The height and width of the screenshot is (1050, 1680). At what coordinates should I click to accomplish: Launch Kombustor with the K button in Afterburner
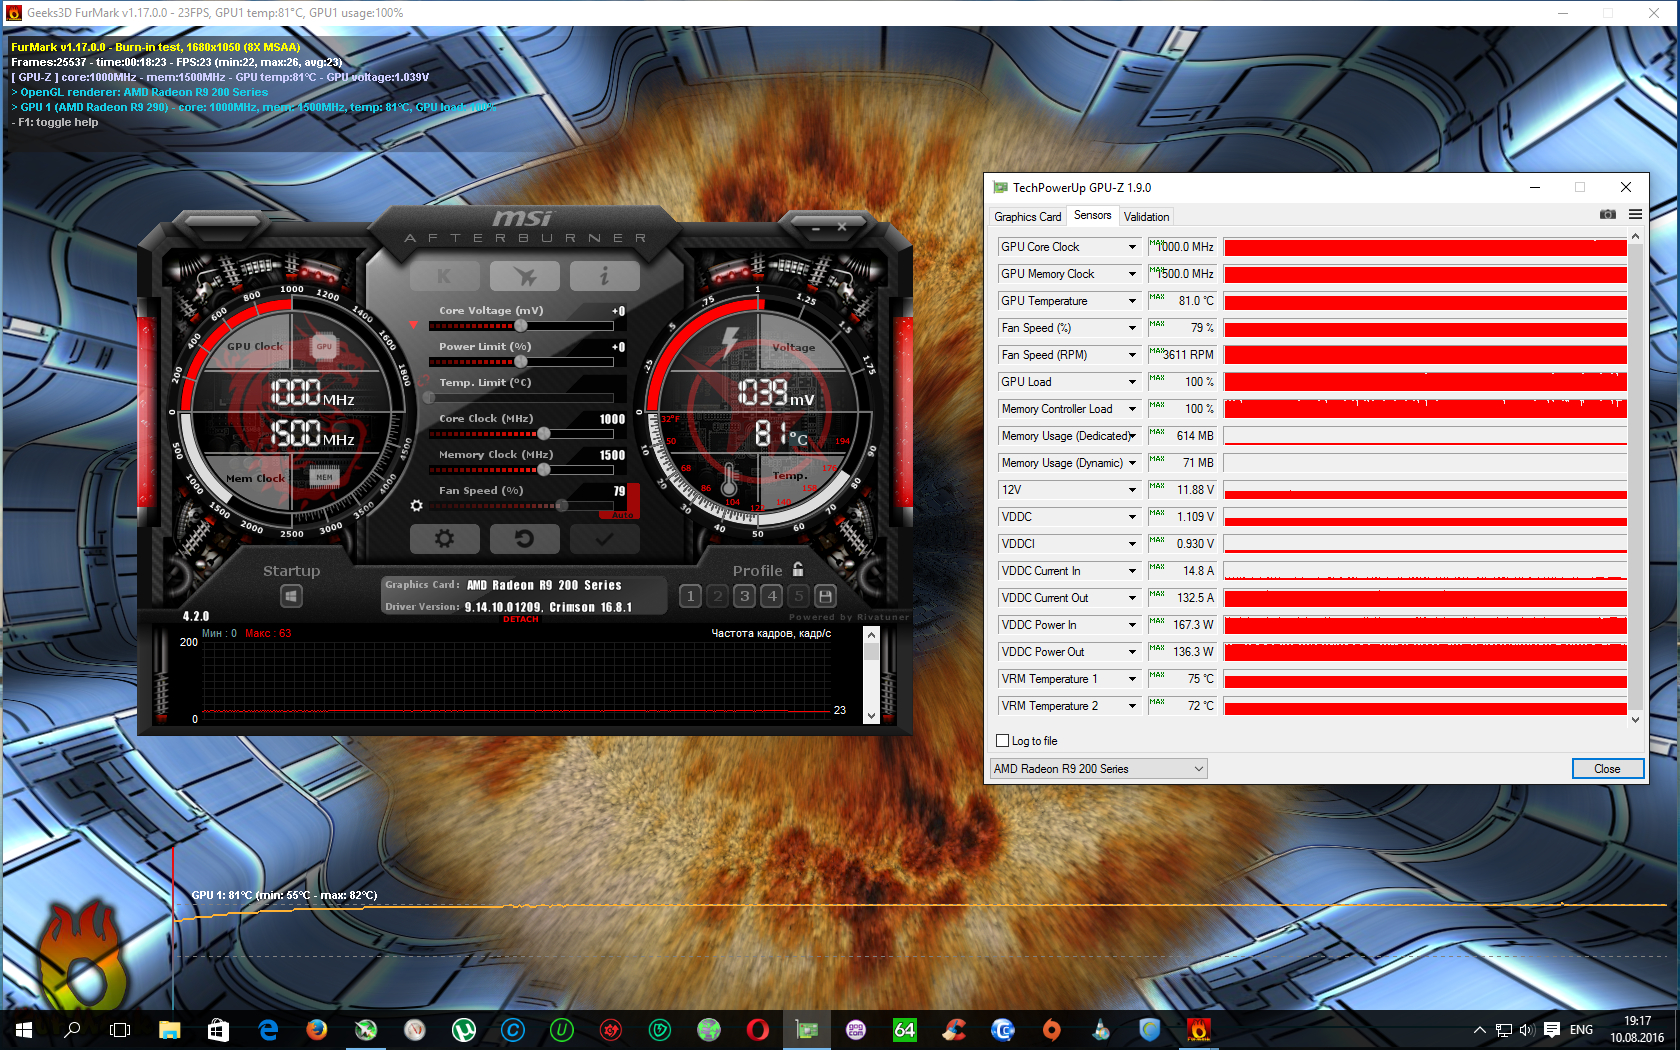(x=444, y=276)
